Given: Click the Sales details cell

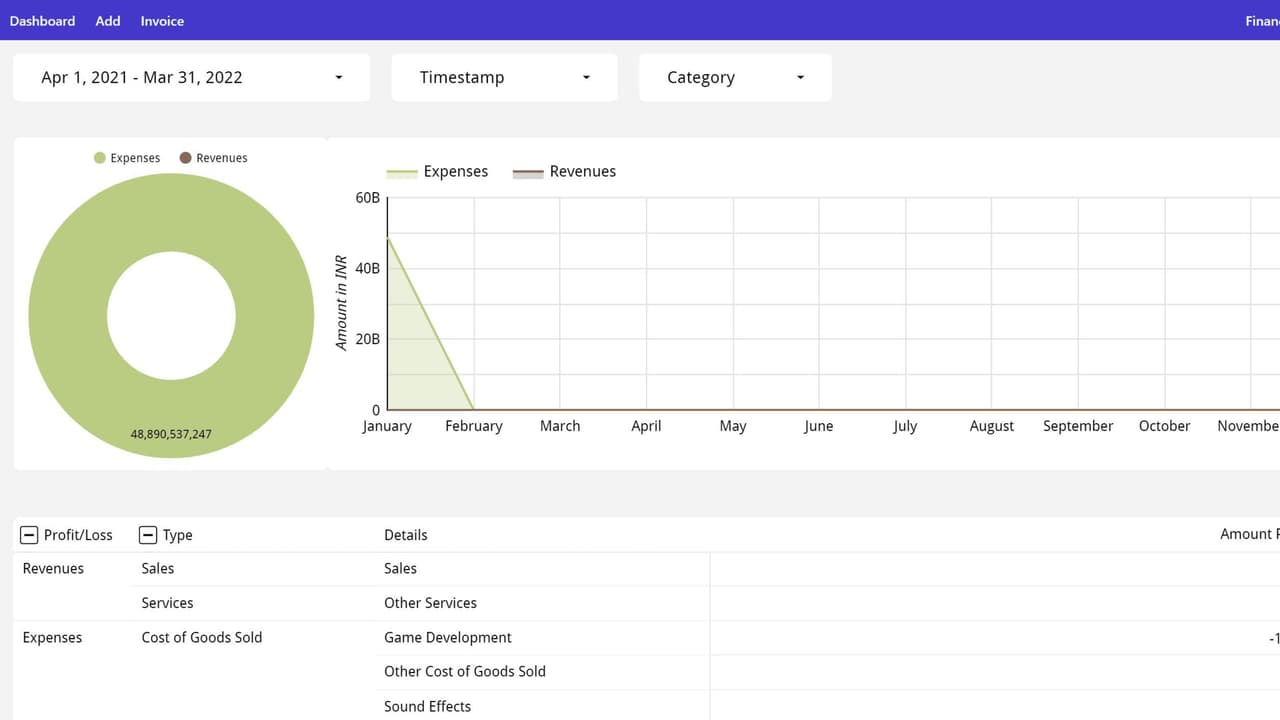Looking at the screenshot, I should coord(400,569).
